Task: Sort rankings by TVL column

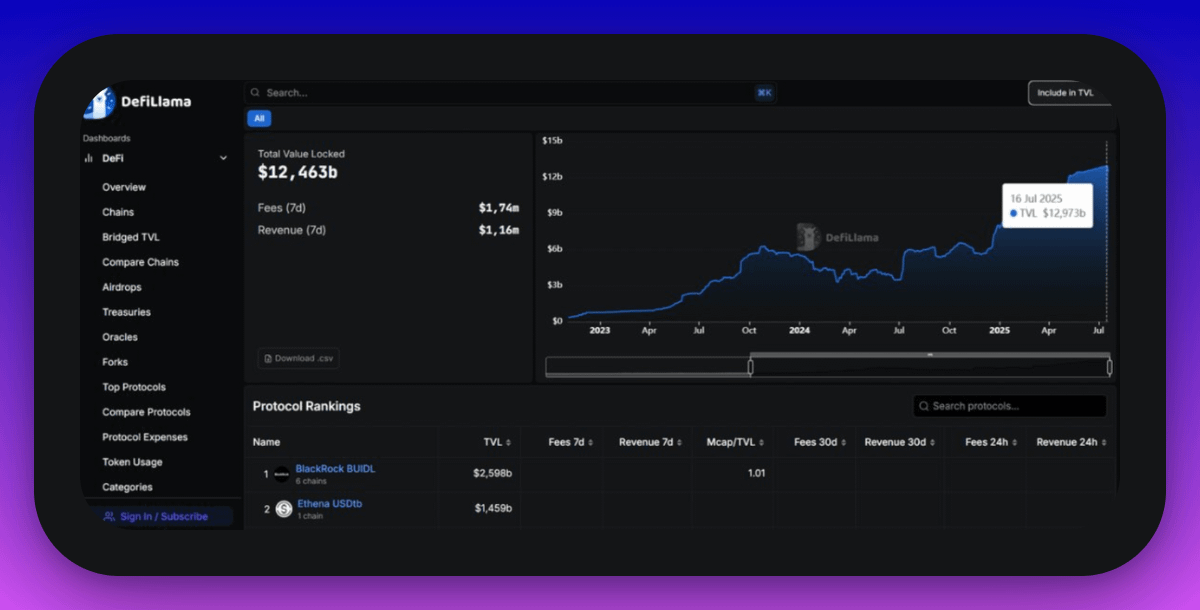Action: 497,442
